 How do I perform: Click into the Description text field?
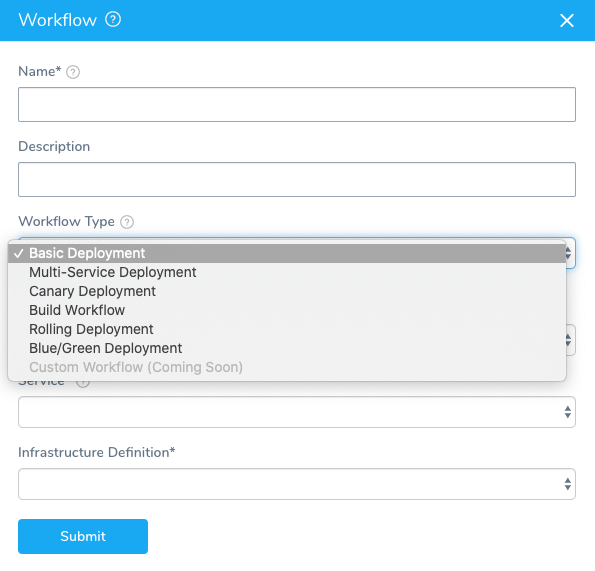(297, 179)
